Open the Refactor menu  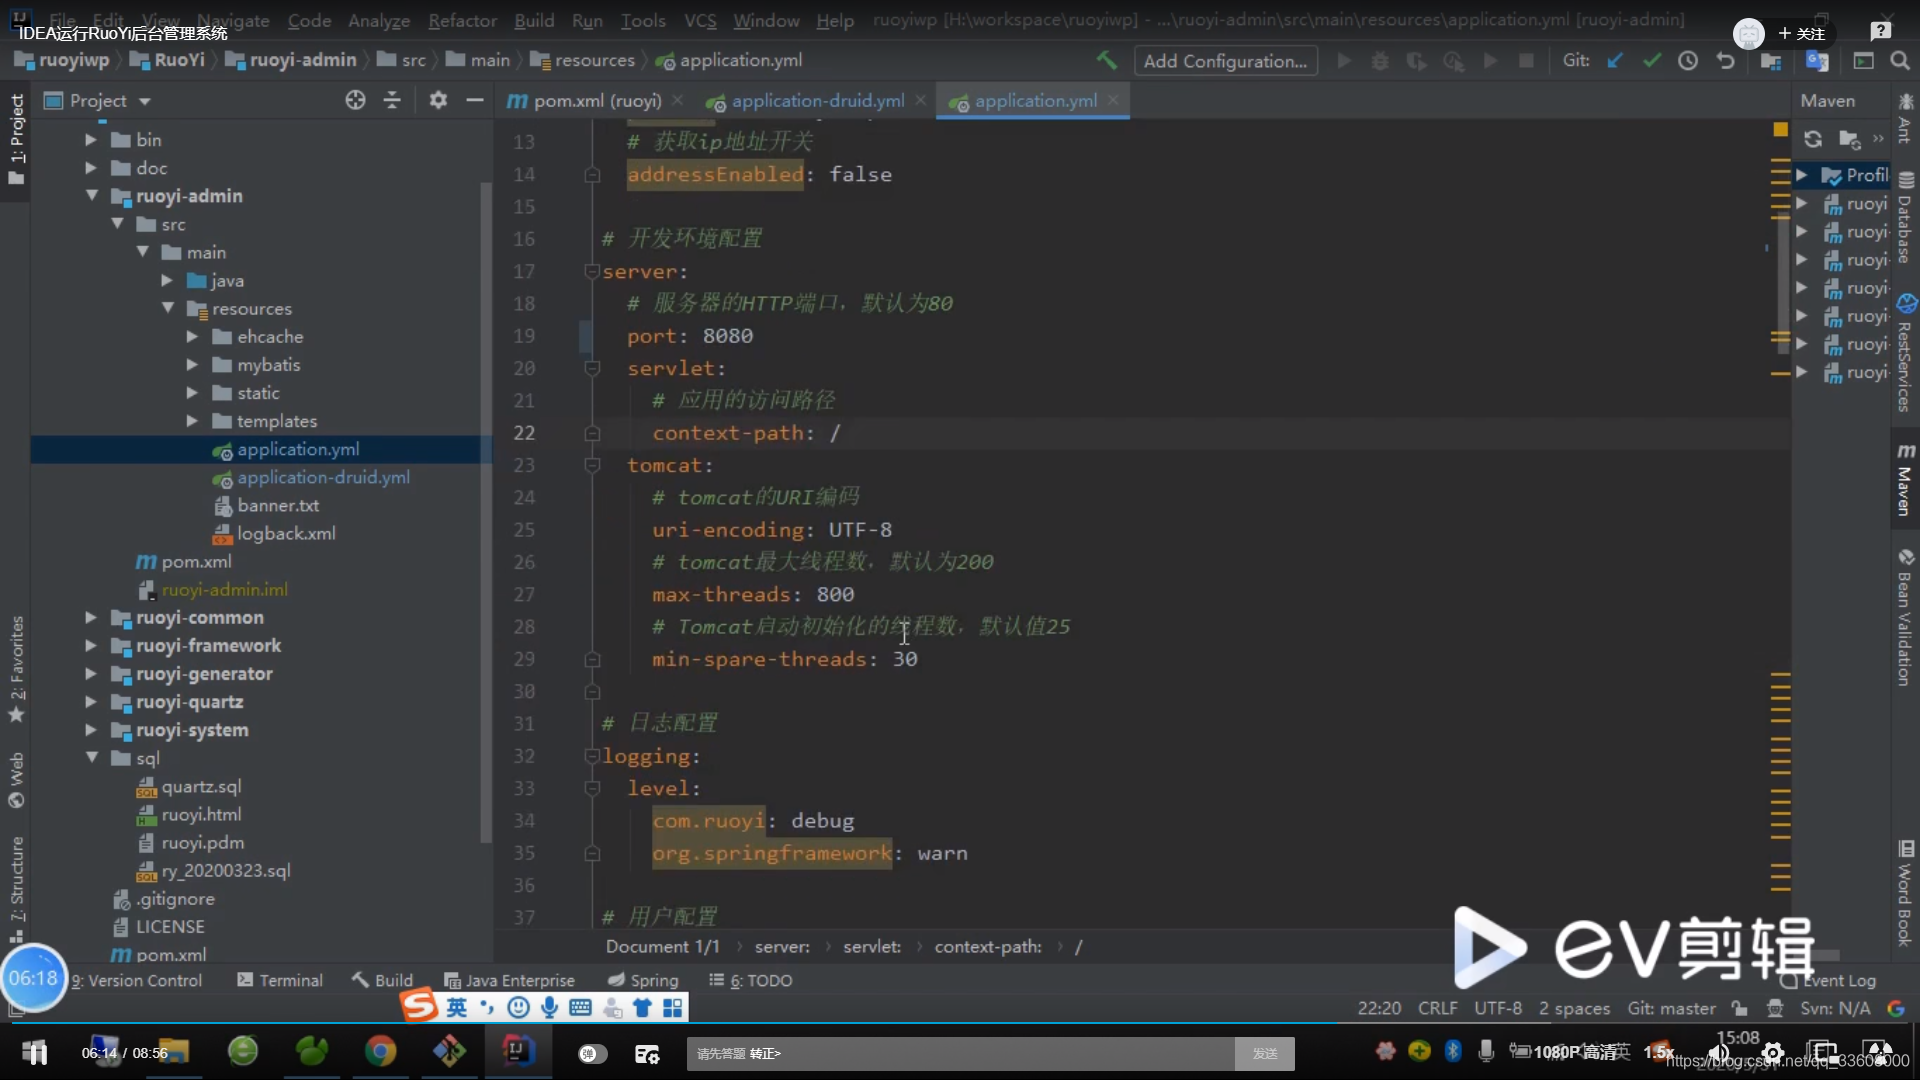click(462, 20)
